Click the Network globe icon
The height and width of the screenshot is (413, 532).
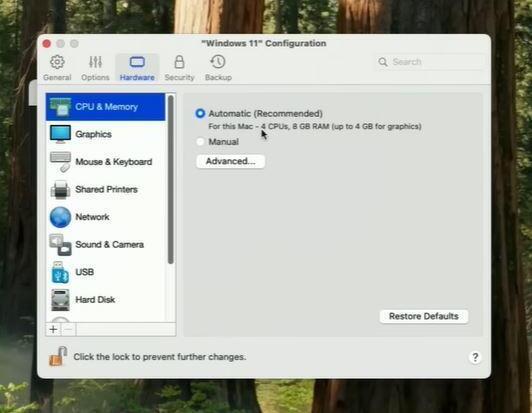tap(60, 217)
